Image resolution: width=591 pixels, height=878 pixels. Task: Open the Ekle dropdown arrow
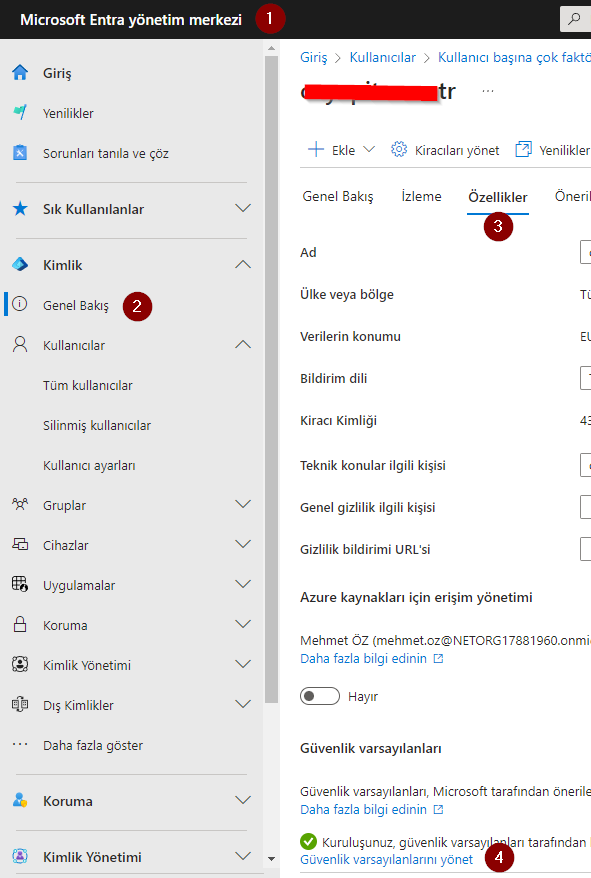pyautogui.click(x=369, y=150)
